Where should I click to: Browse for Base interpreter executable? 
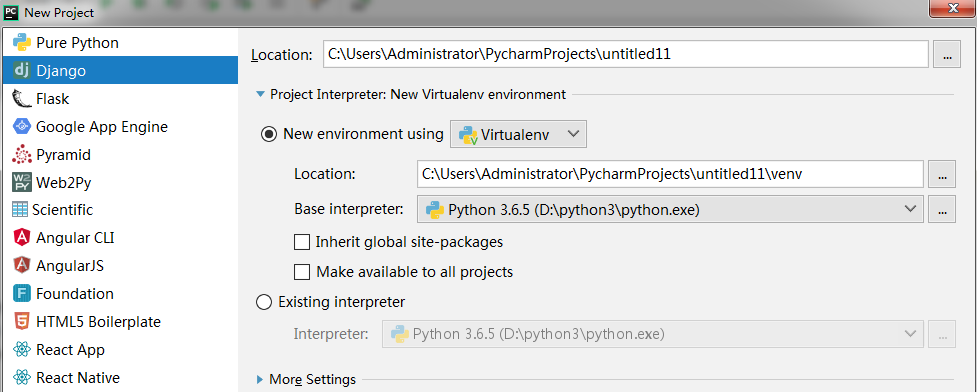coord(942,210)
